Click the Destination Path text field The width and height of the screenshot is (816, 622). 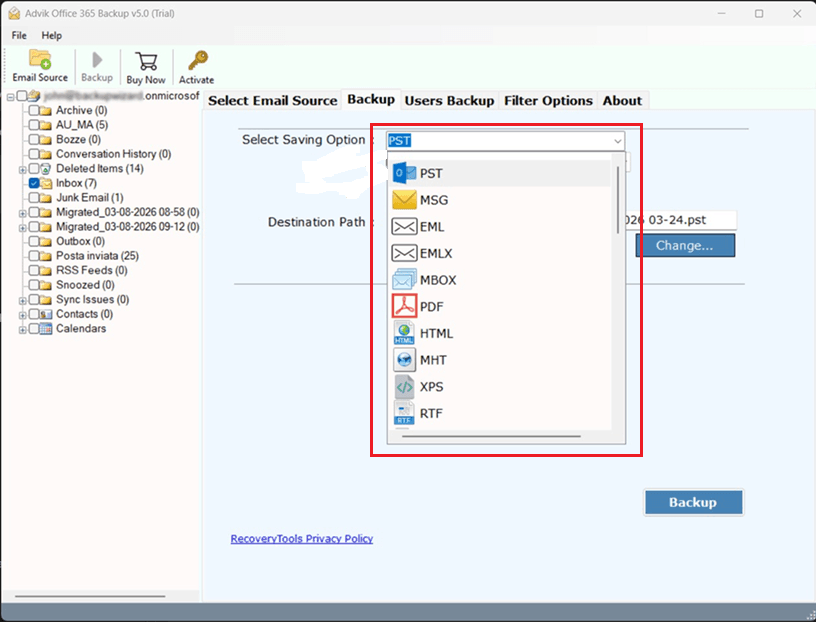[680, 220]
